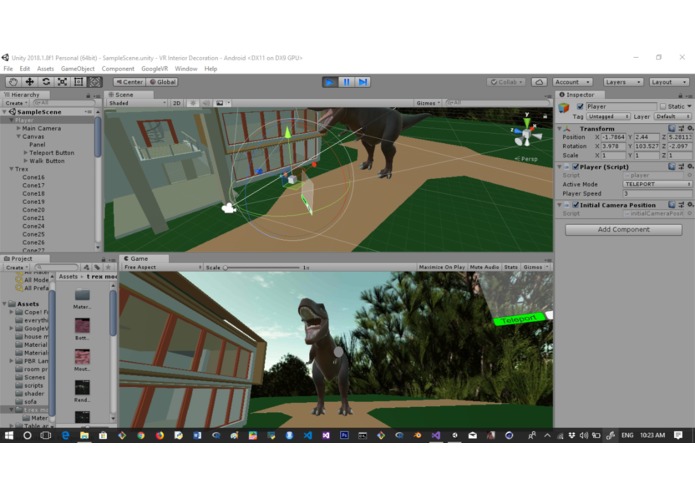
Task: Open the Tag Untagged dropdown
Action: (608, 116)
